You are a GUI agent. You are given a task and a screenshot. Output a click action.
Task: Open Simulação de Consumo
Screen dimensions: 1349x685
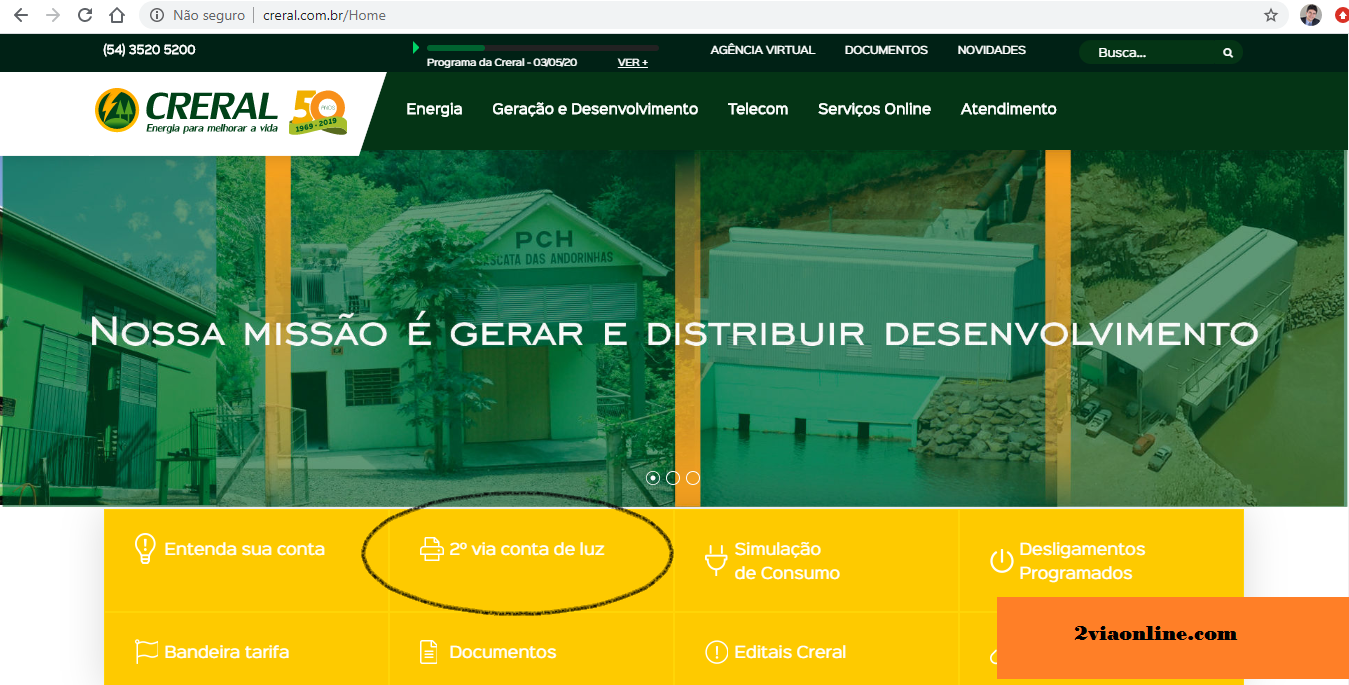point(787,561)
